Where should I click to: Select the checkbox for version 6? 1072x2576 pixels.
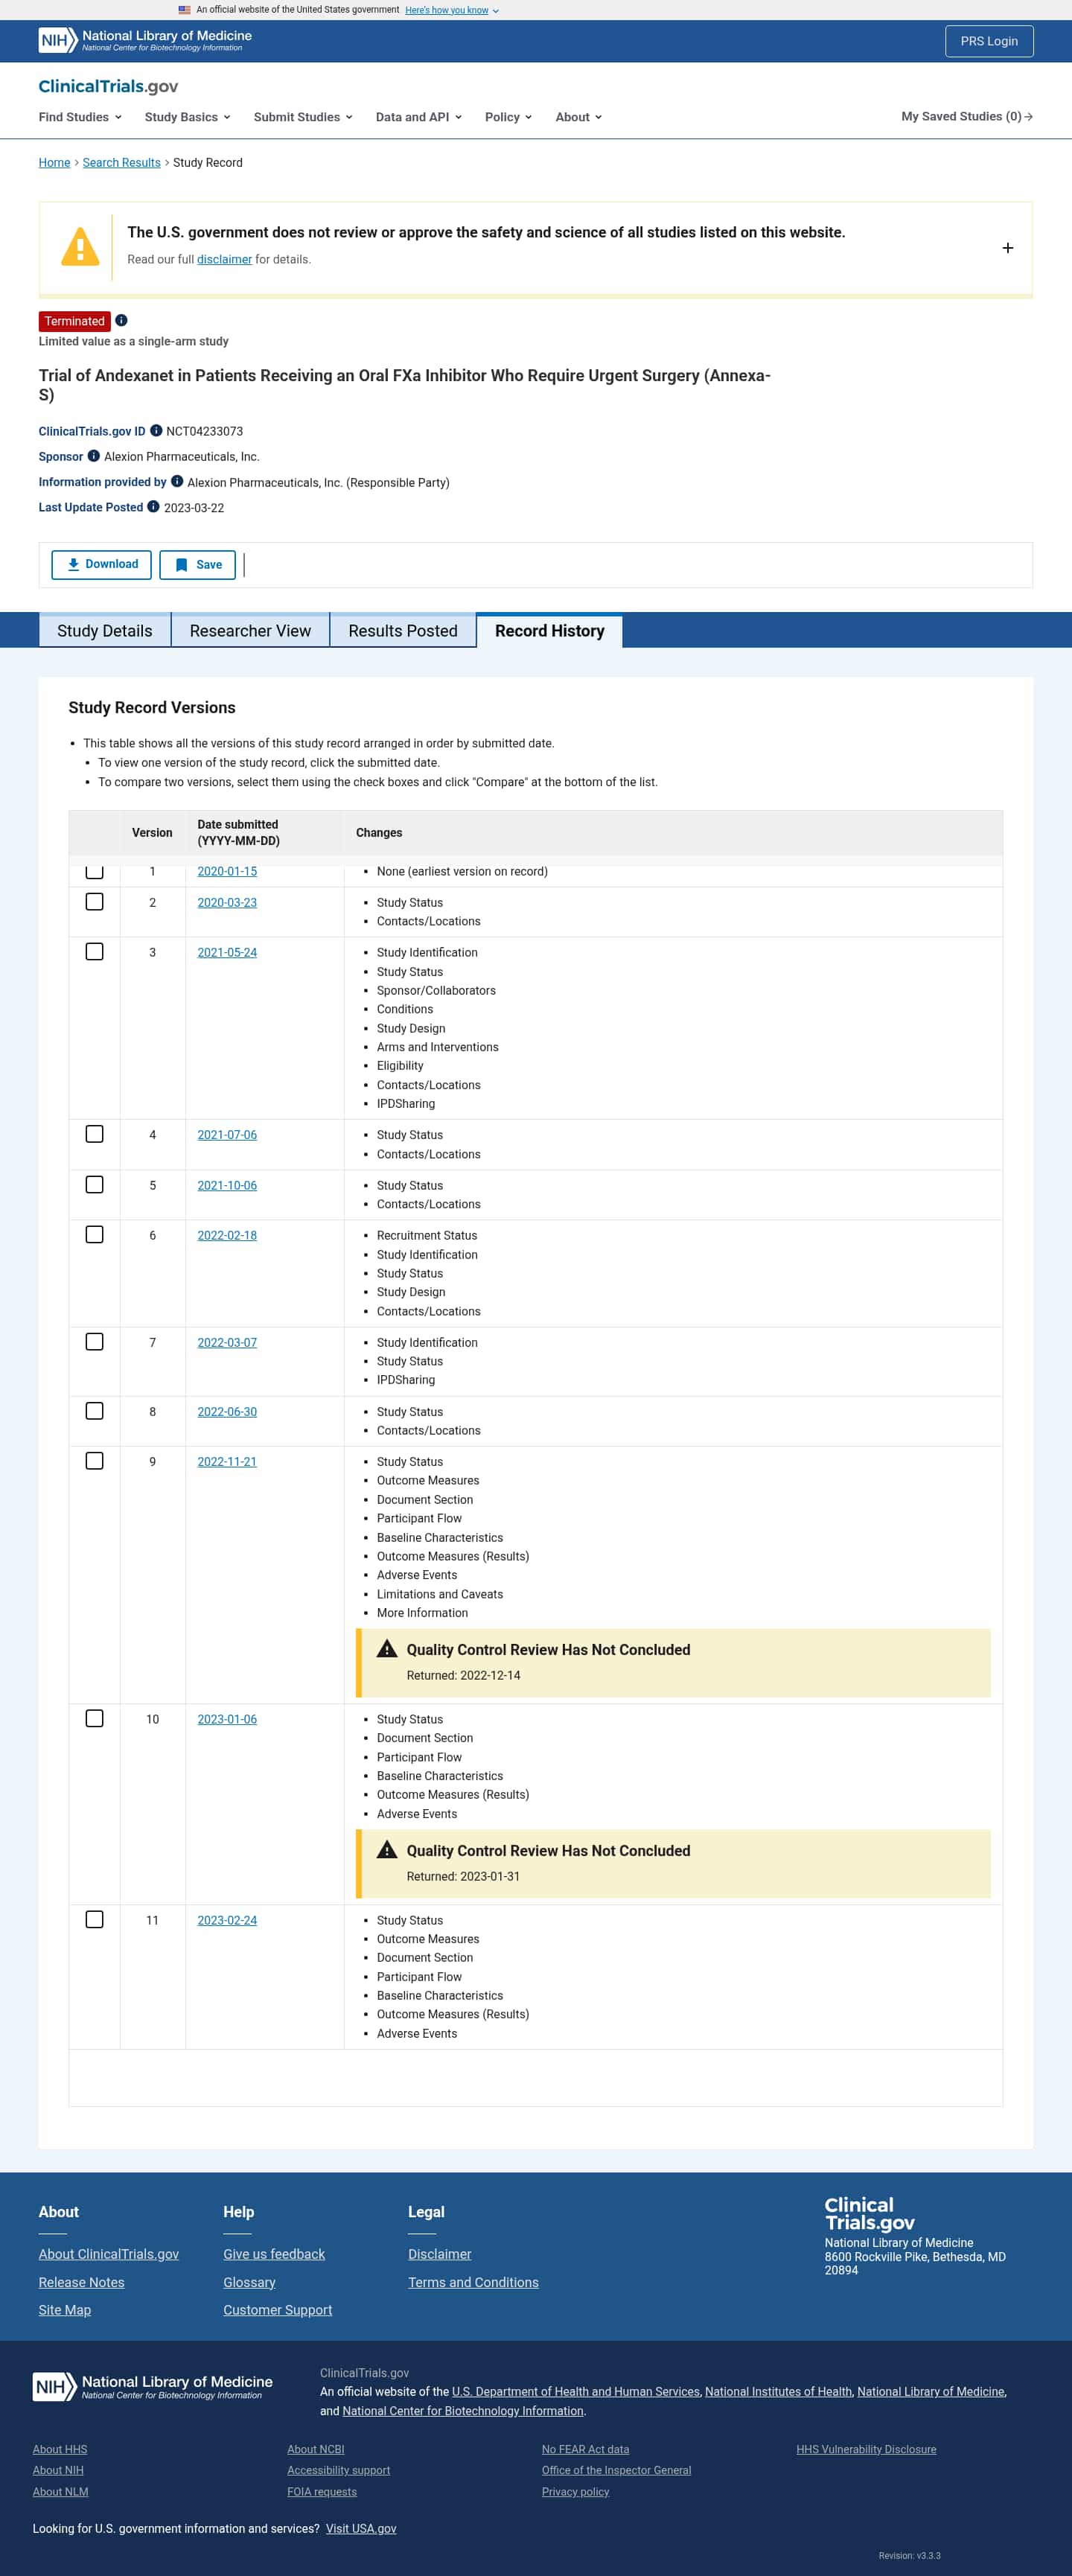click(94, 1235)
